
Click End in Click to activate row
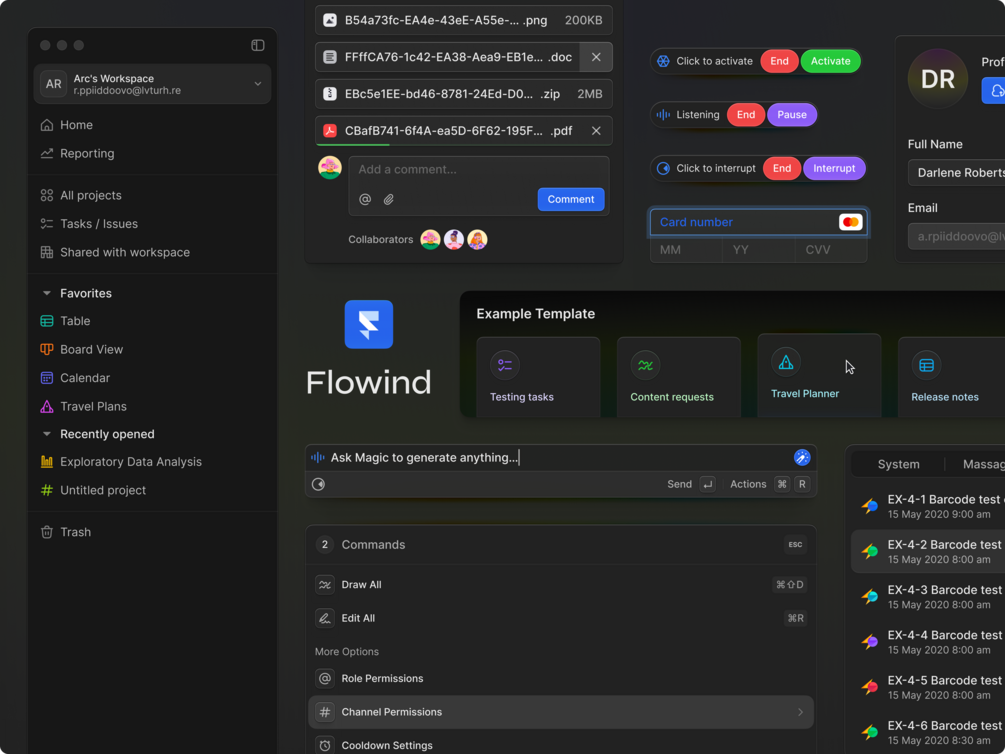[x=779, y=61]
